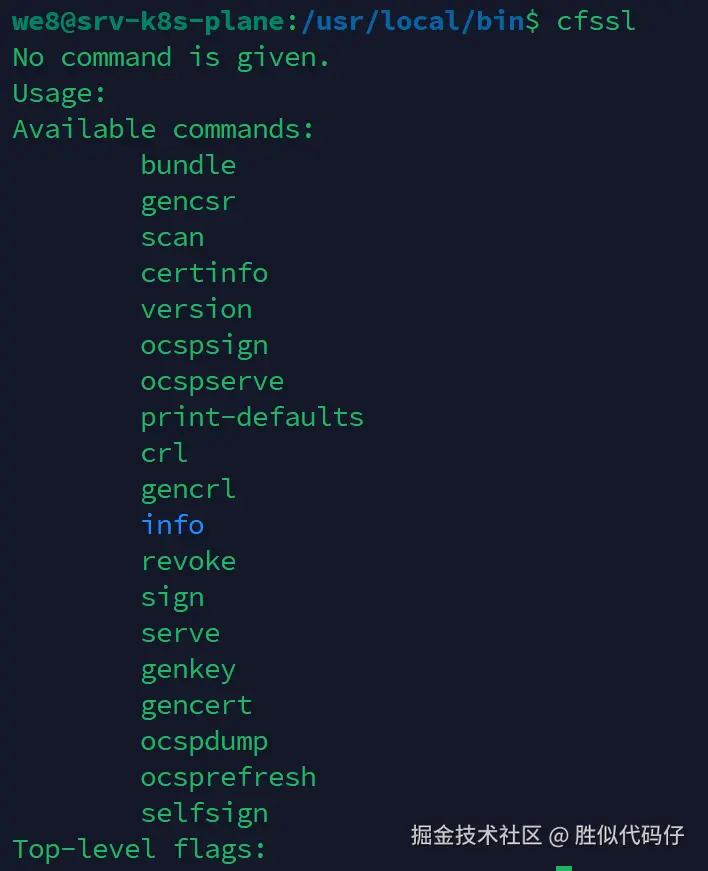Screen dimensions: 708x871
Task: Select the 'ocspsign' command entry
Action: click(204, 345)
